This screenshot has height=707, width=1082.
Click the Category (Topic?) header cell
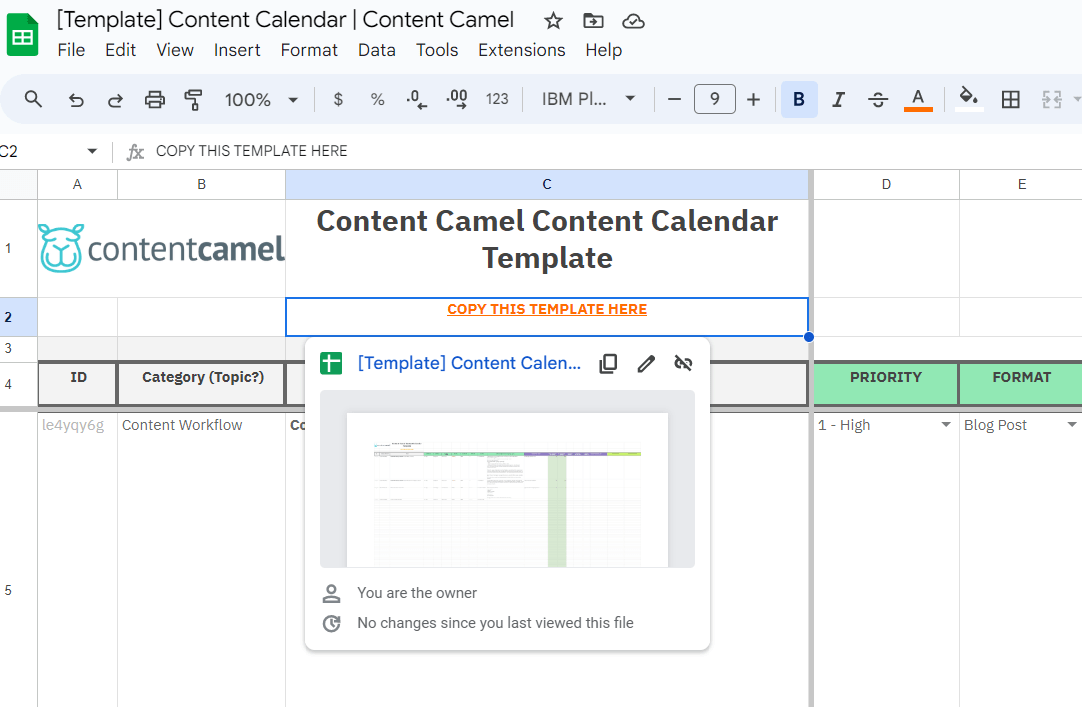pyautogui.click(x=201, y=384)
